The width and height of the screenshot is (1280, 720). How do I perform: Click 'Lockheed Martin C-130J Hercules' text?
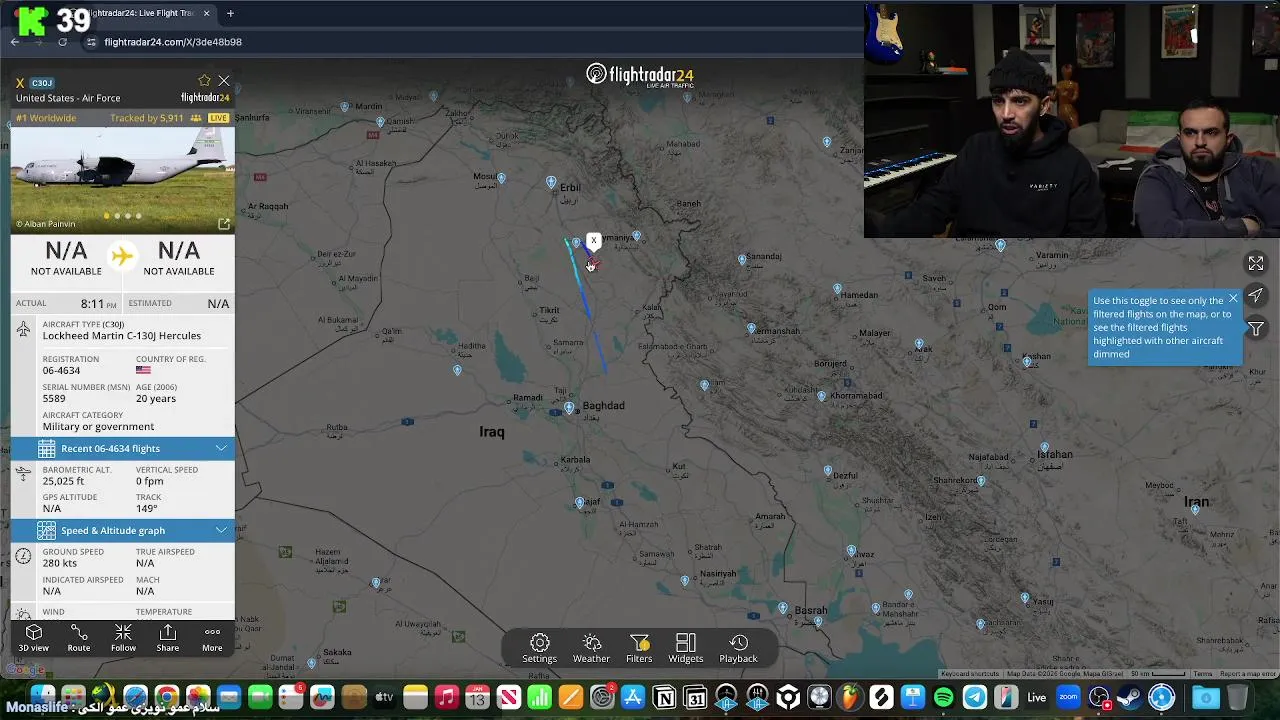pyautogui.click(x=122, y=335)
